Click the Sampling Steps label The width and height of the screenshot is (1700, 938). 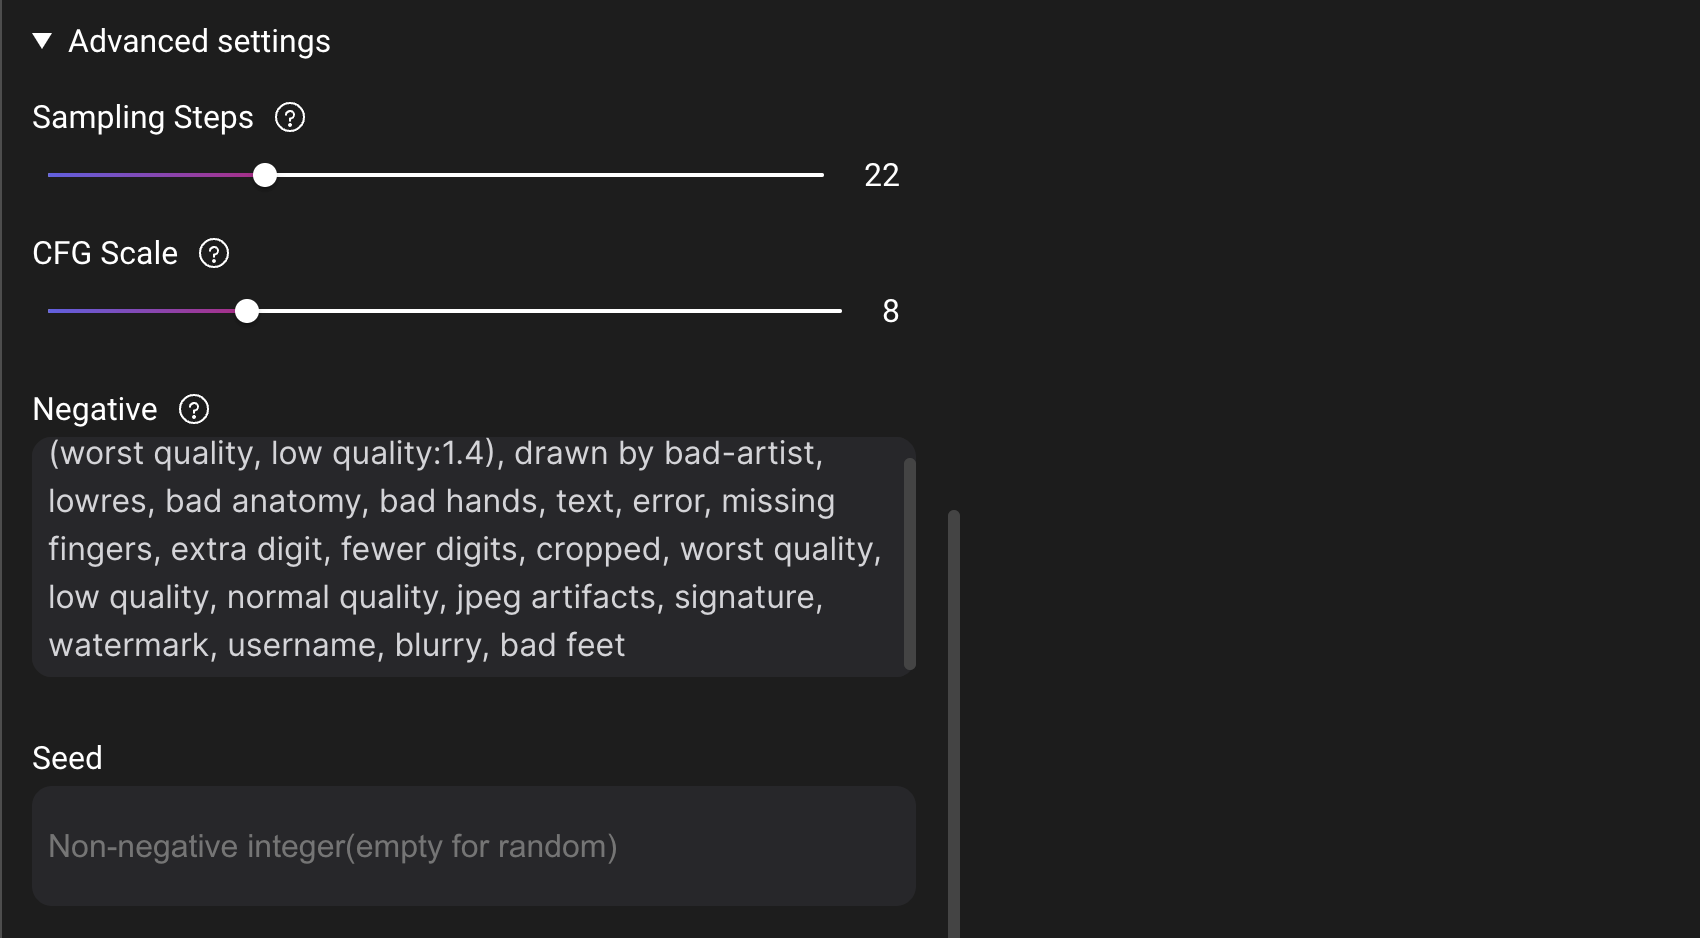pyautogui.click(x=143, y=118)
